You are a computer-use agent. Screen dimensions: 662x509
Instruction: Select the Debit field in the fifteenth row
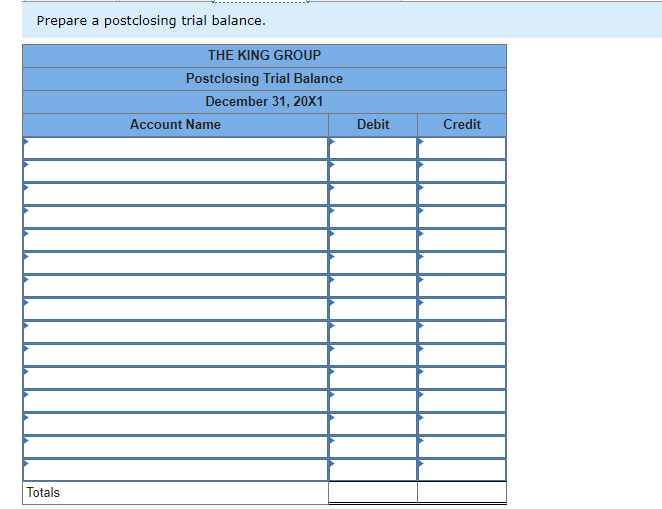(373, 470)
